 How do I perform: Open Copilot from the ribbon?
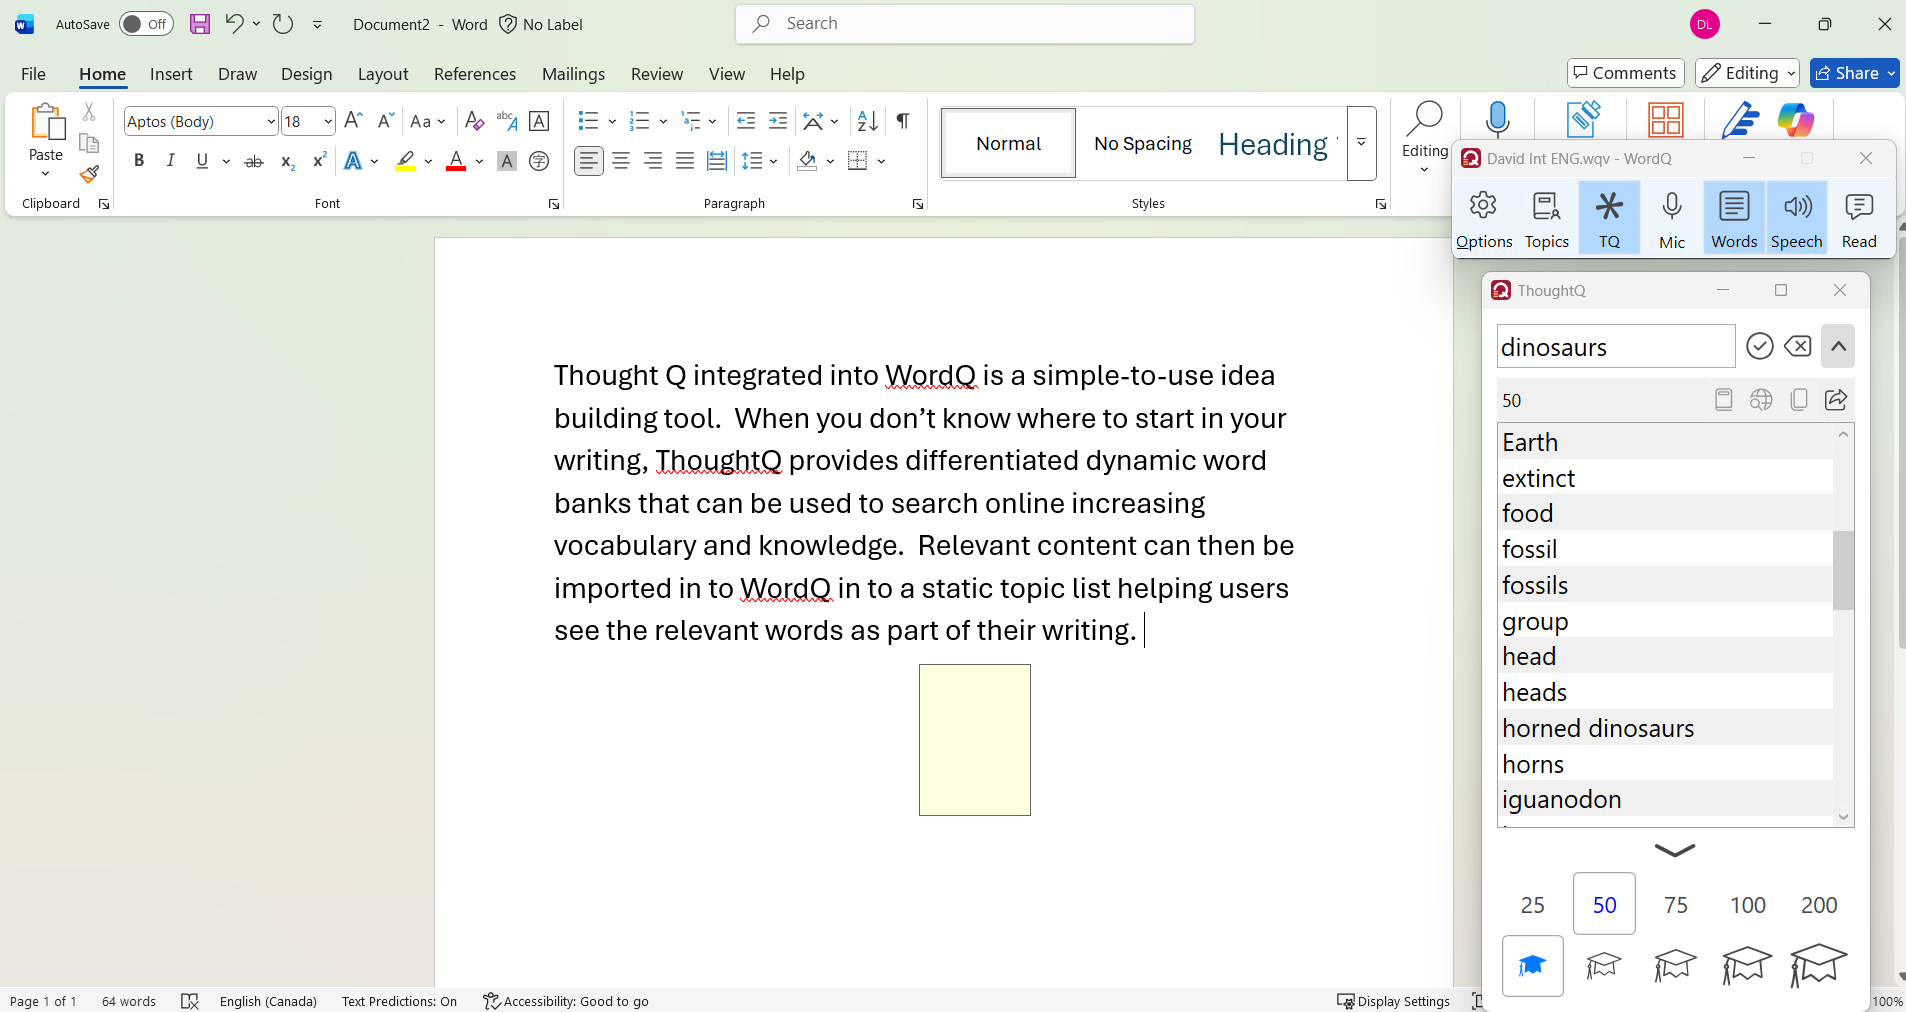coord(1796,120)
